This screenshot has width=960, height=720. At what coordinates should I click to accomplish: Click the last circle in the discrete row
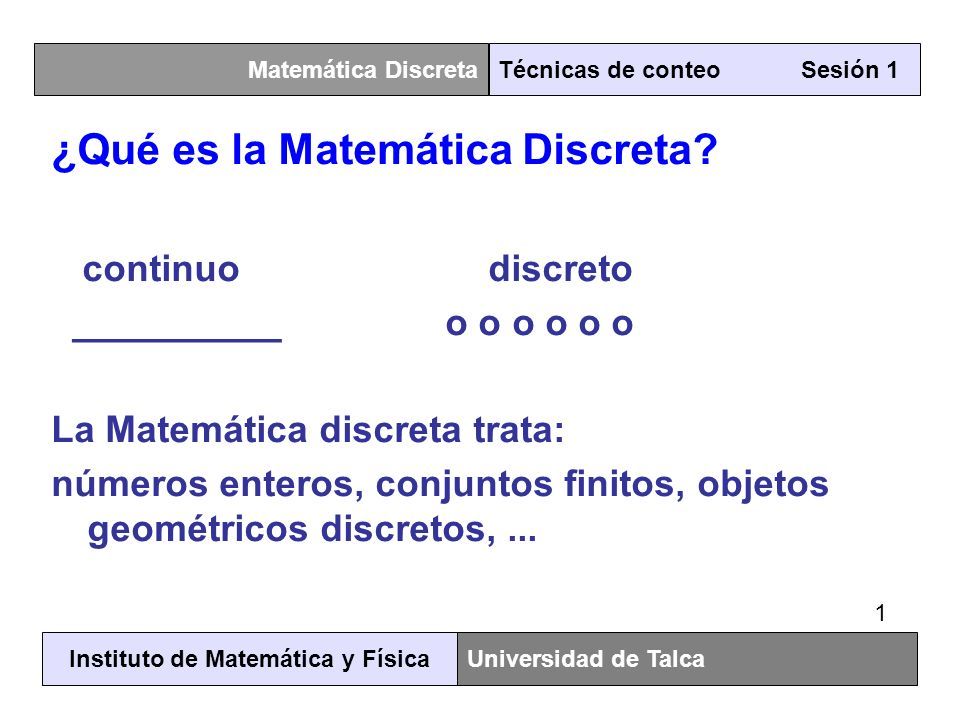622,325
